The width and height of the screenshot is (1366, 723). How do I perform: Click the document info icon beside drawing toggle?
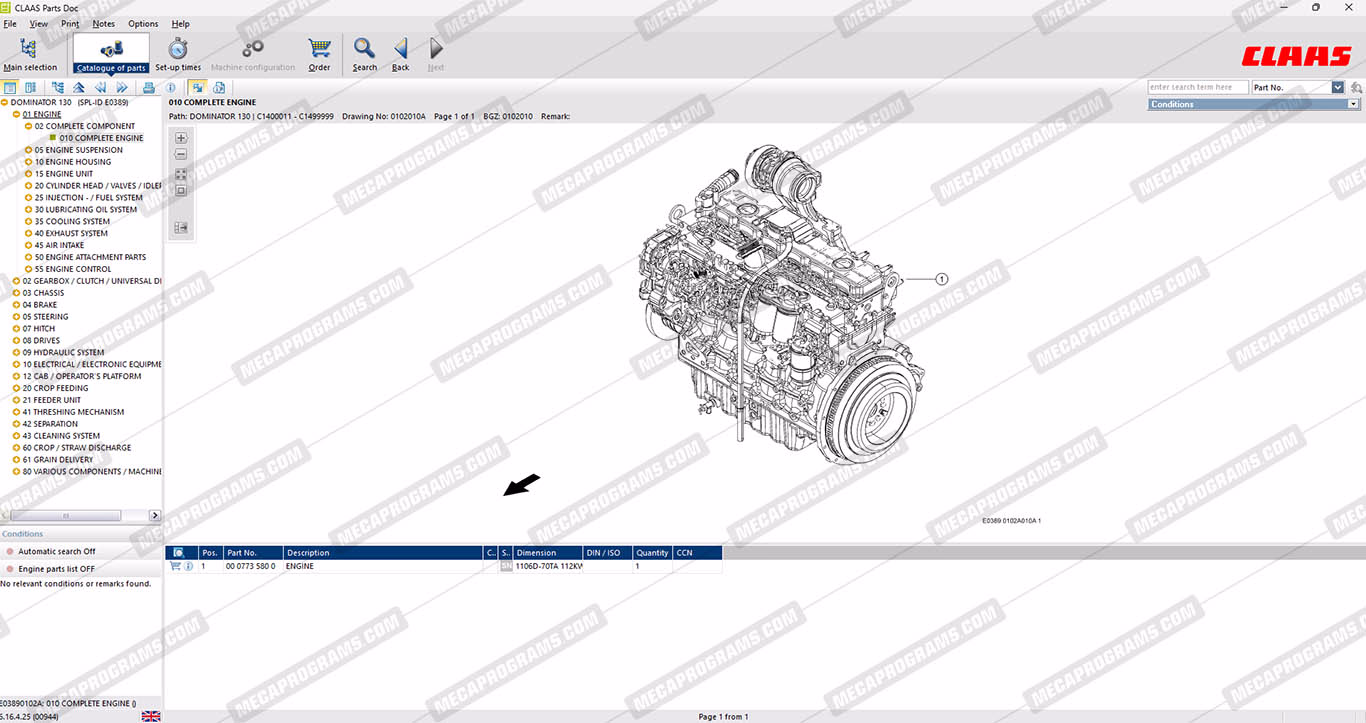219,88
